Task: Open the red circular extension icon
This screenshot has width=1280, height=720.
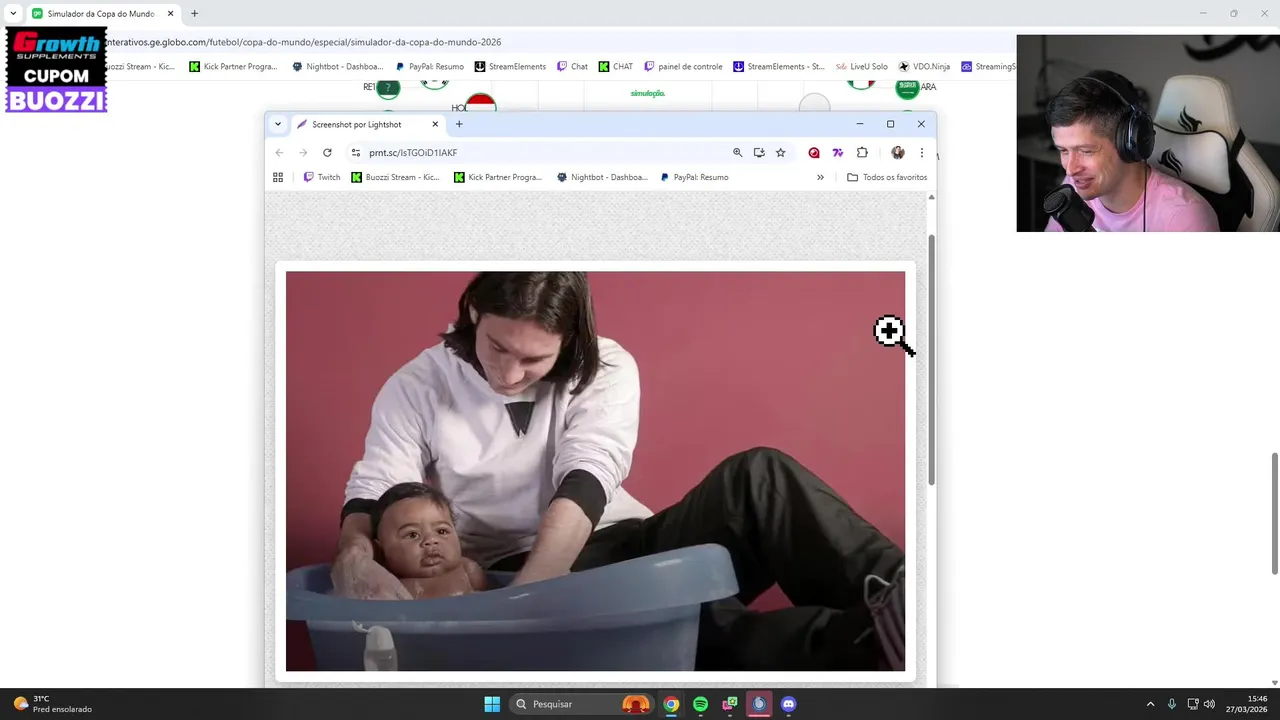Action: pyautogui.click(x=814, y=153)
